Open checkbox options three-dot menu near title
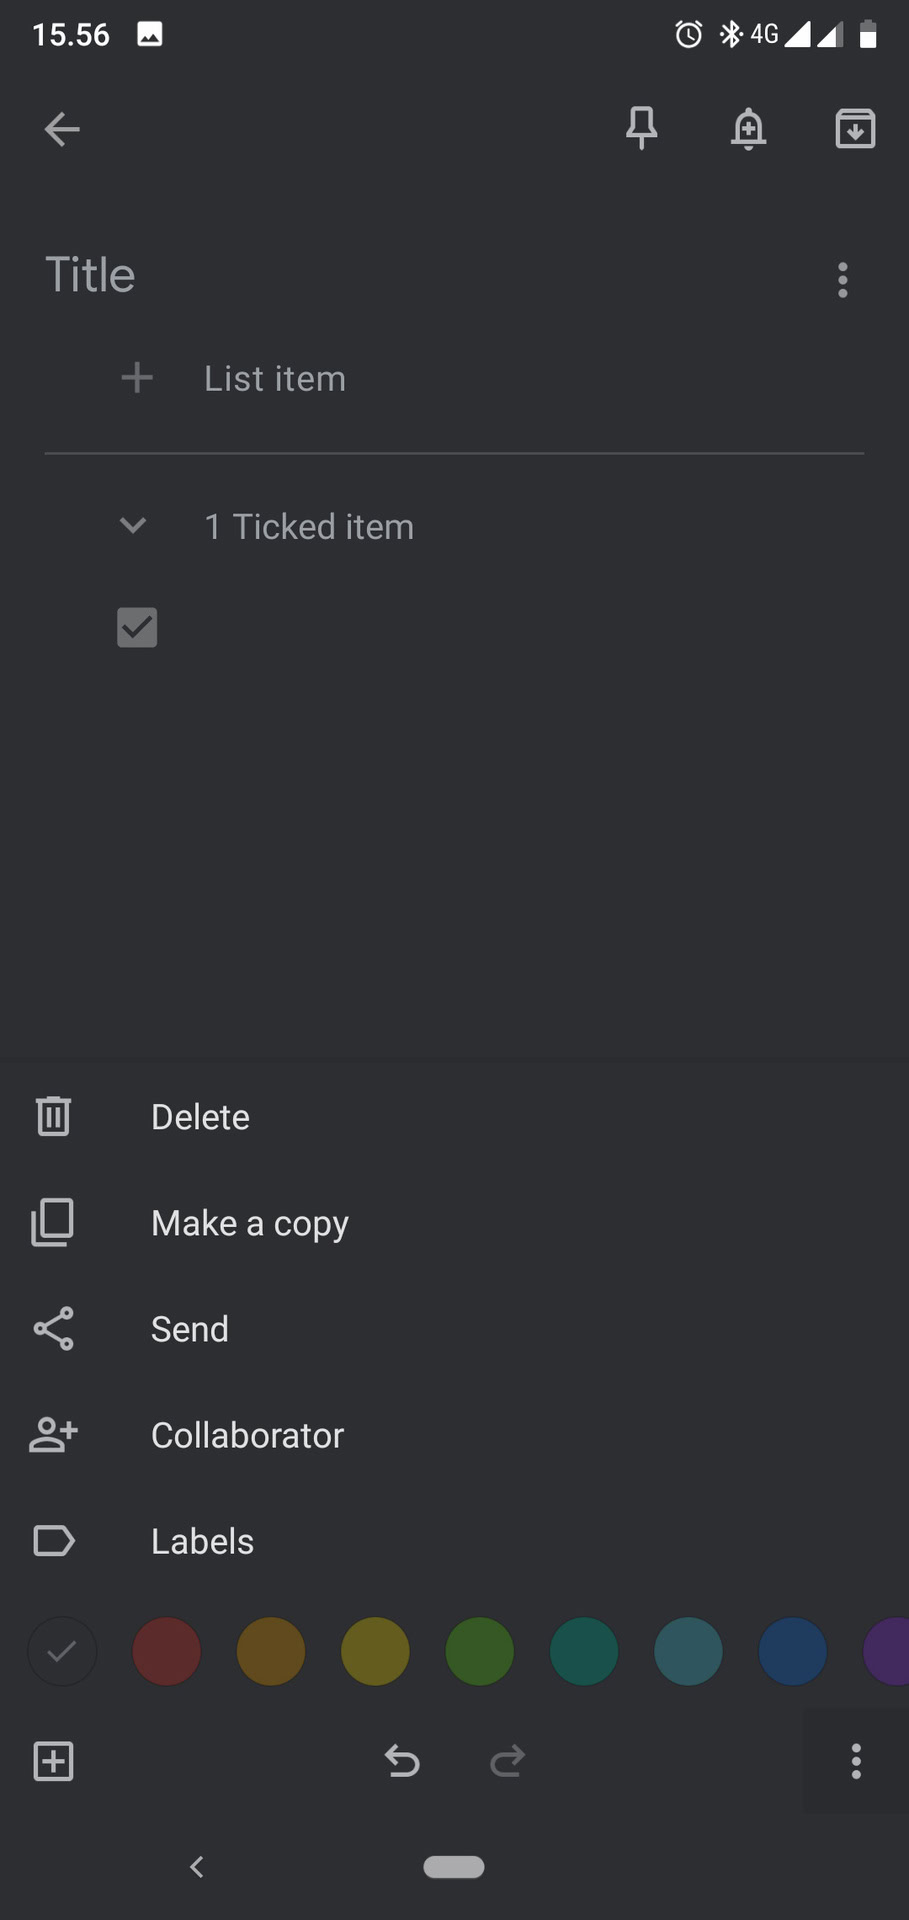Image resolution: width=909 pixels, height=1920 pixels. click(x=843, y=280)
